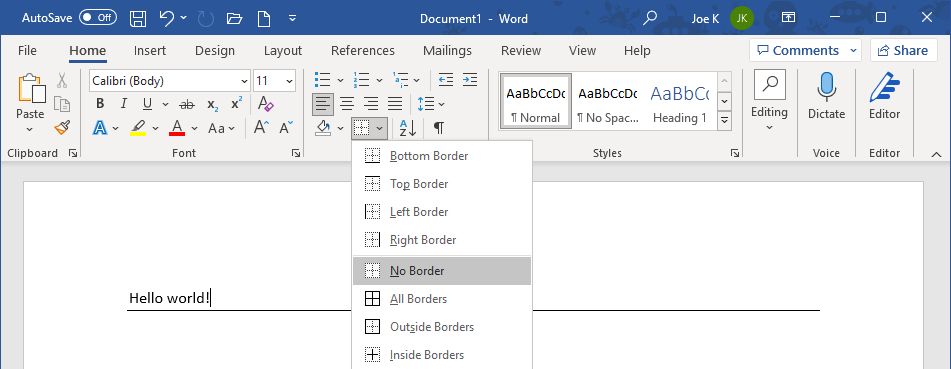The image size is (951, 369).
Task: Open the File tab
Action: [x=27, y=50]
